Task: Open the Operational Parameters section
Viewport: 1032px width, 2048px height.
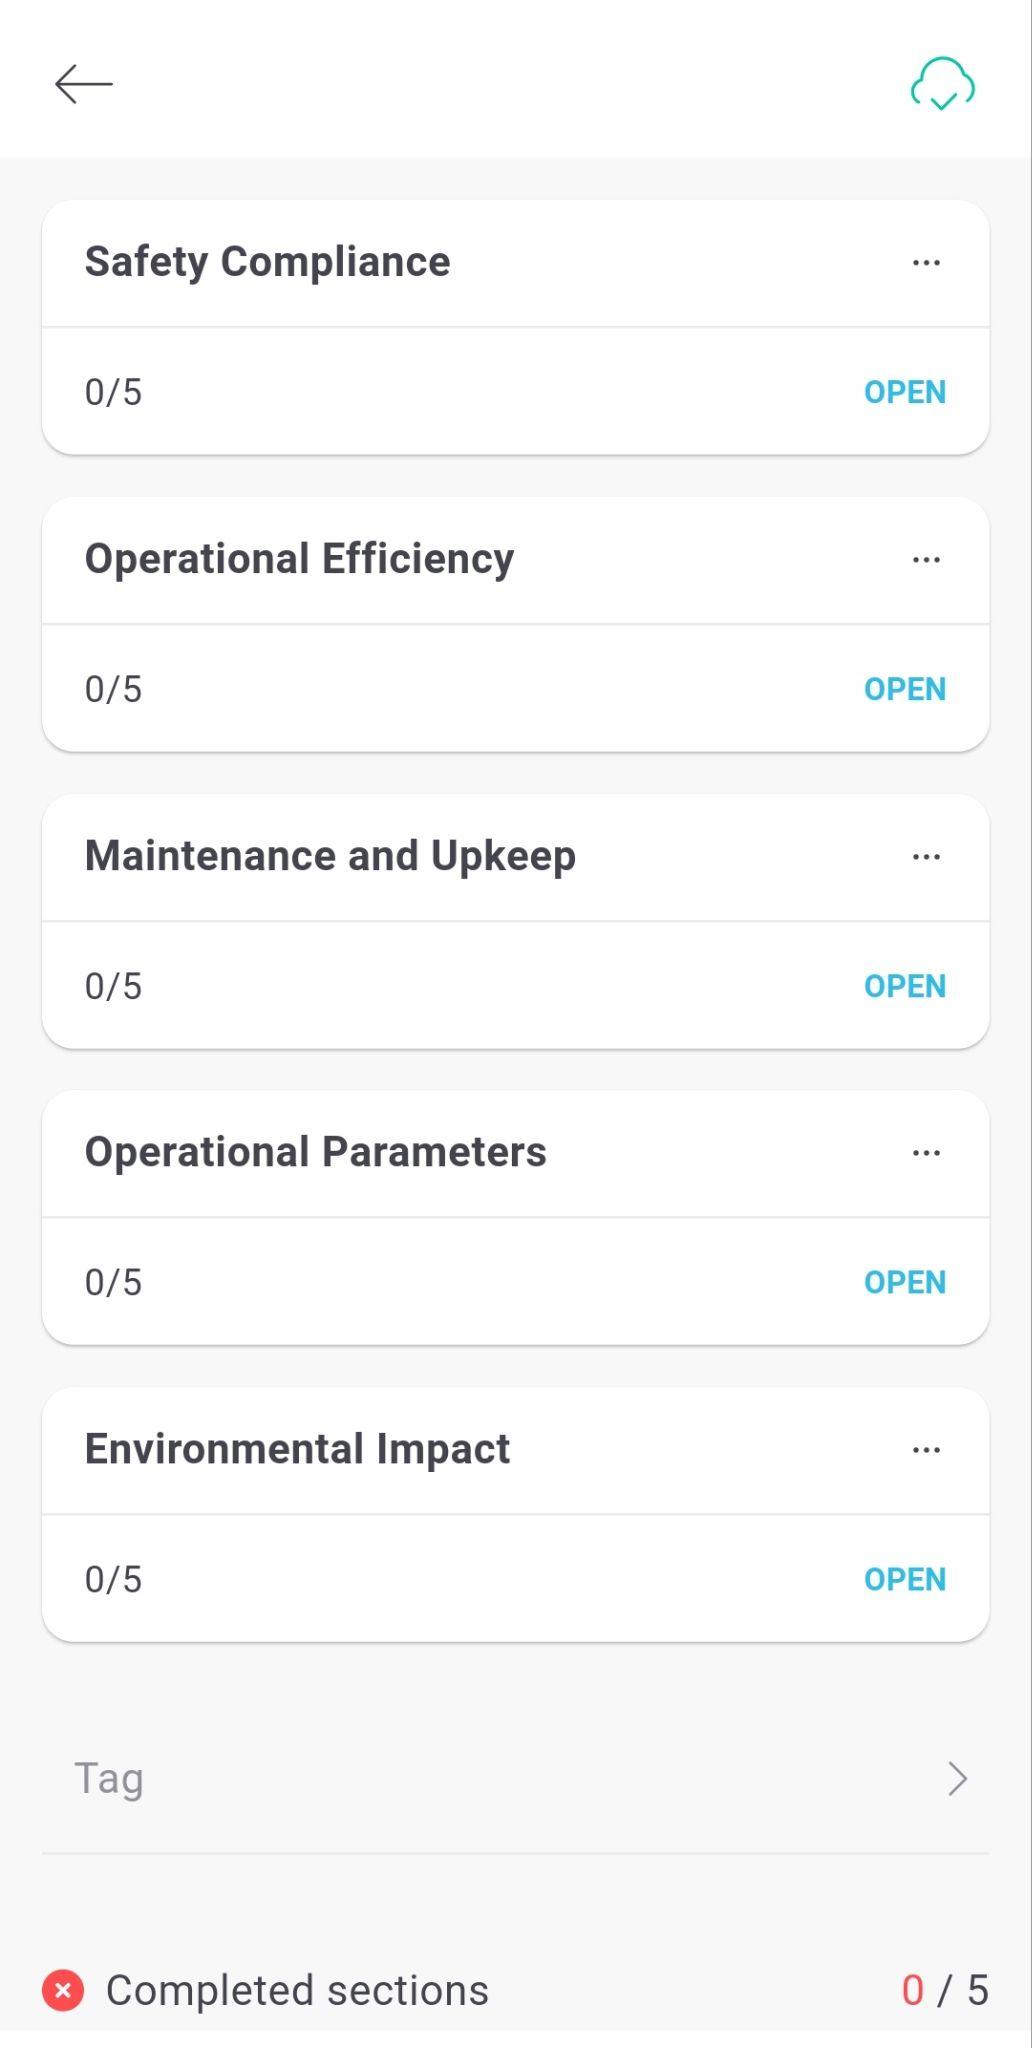Action: (x=905, y=1282)
